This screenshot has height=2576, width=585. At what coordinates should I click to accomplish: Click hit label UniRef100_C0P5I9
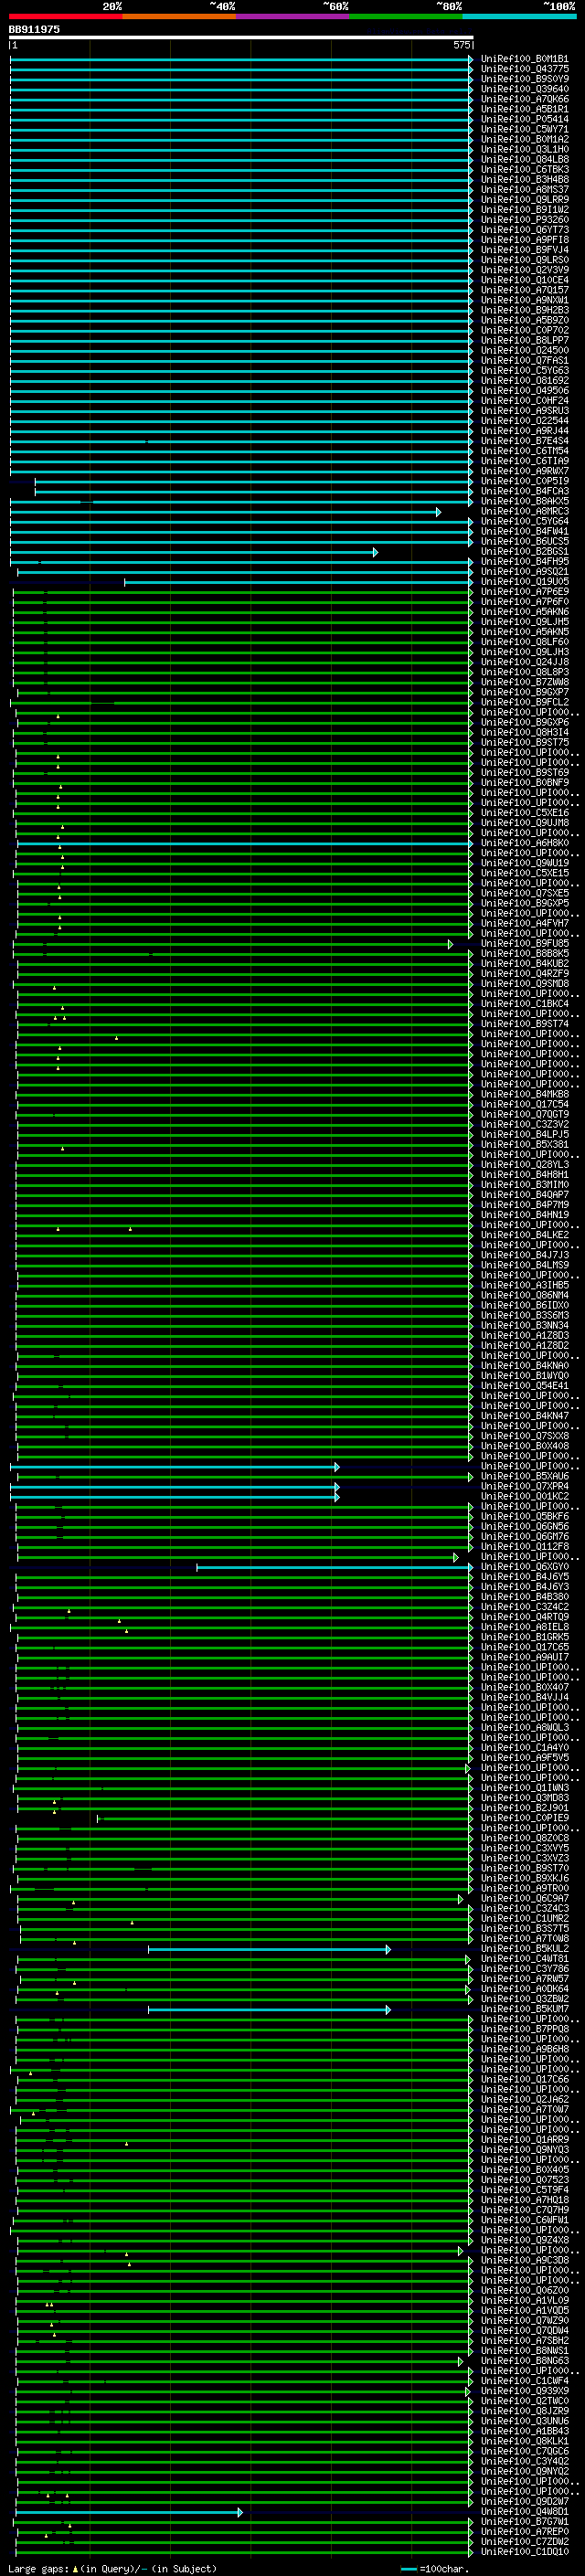pyautogui.click(x=525, y=482)
